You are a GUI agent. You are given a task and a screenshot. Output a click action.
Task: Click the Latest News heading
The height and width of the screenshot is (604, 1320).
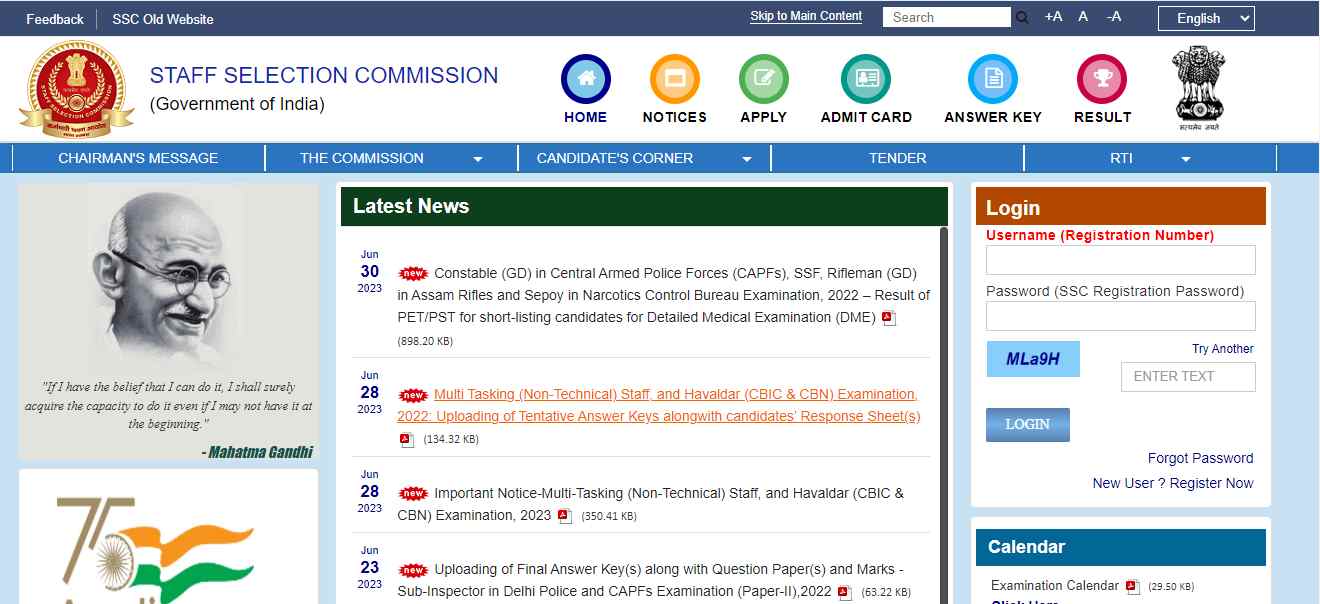pyautogui.click(x=411, y=206)
